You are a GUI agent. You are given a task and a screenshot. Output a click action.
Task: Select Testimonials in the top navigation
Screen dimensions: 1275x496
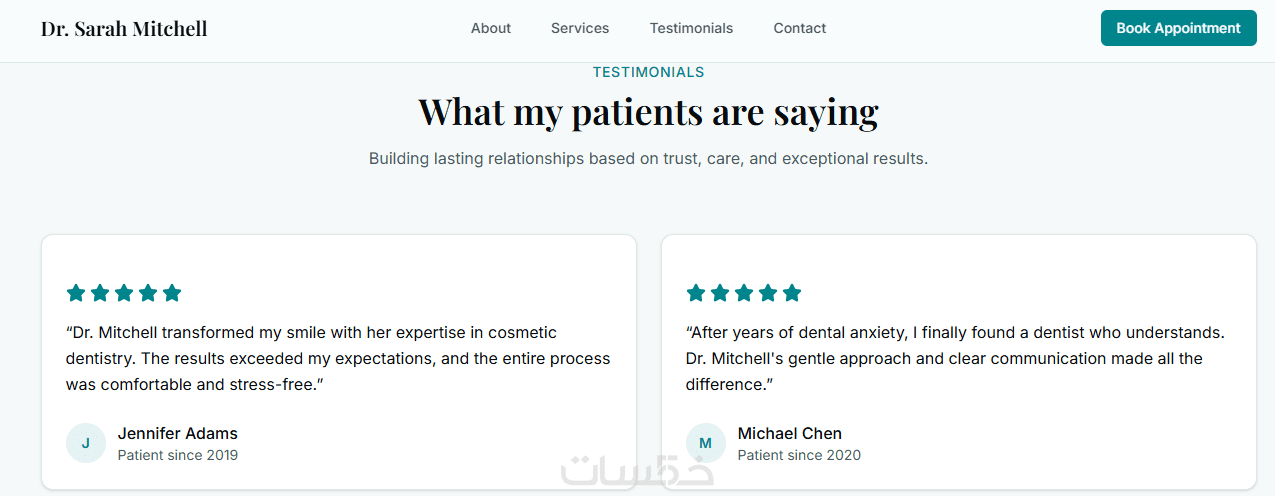pos(691,28)
